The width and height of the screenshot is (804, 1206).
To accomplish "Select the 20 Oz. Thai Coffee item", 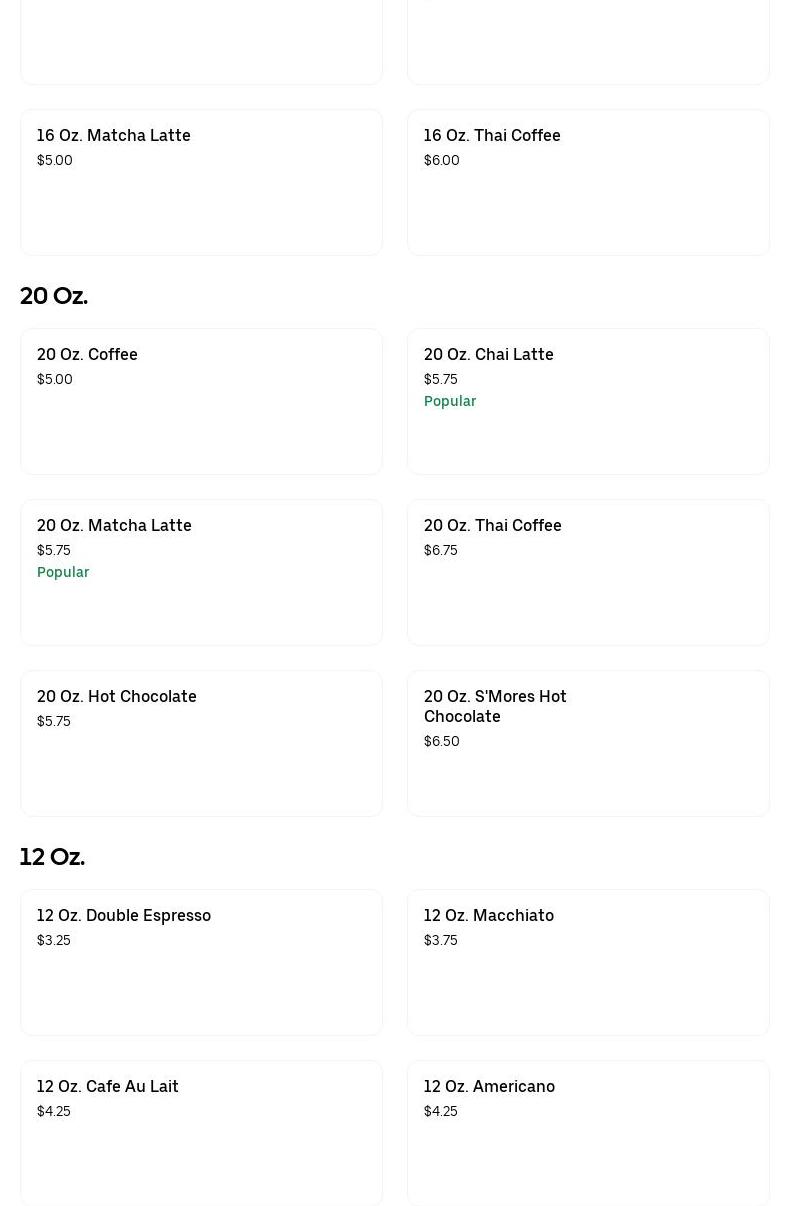I will (588, 572).
